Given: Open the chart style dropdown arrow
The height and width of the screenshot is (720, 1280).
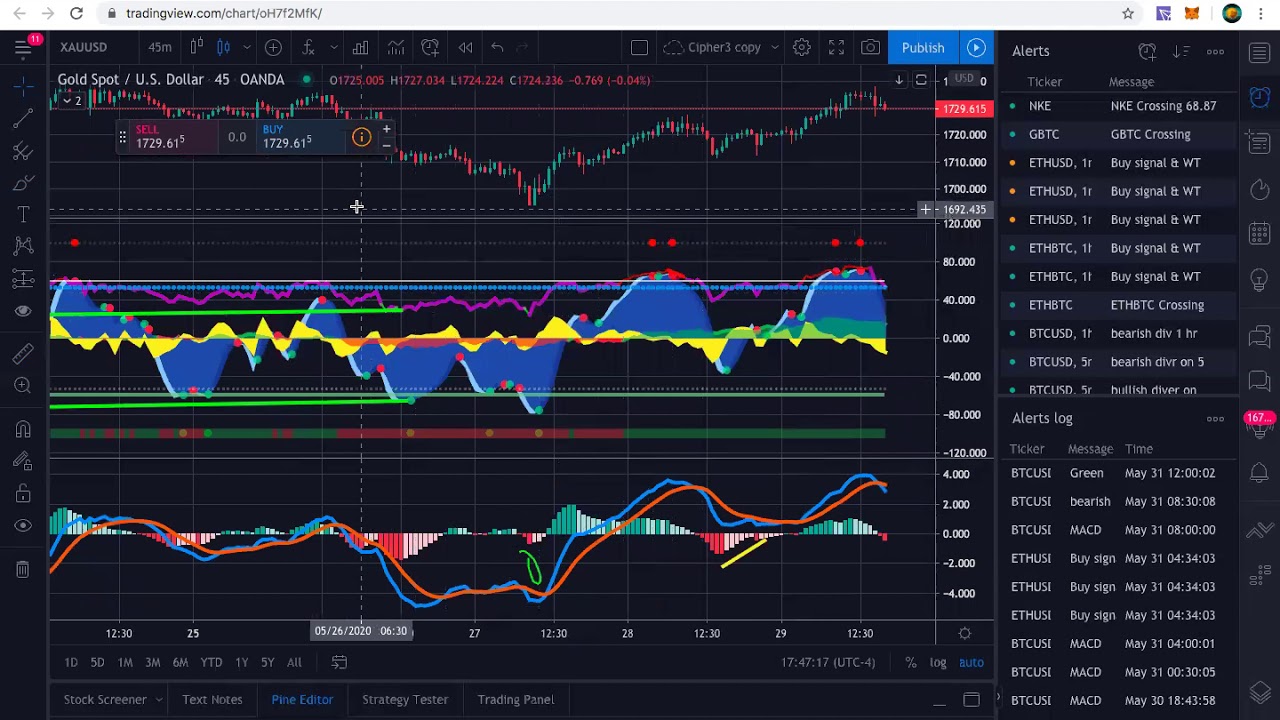Looking at the screenshot, I should coord(246,47).
